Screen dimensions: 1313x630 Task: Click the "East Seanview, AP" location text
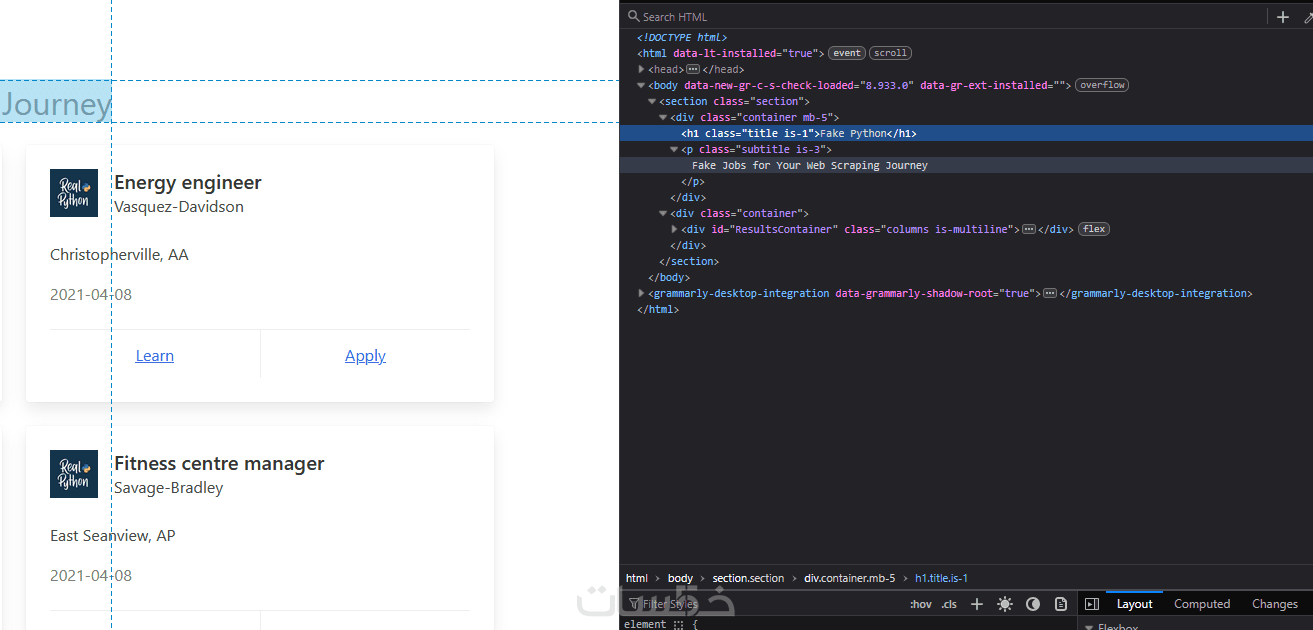(113, 536)
